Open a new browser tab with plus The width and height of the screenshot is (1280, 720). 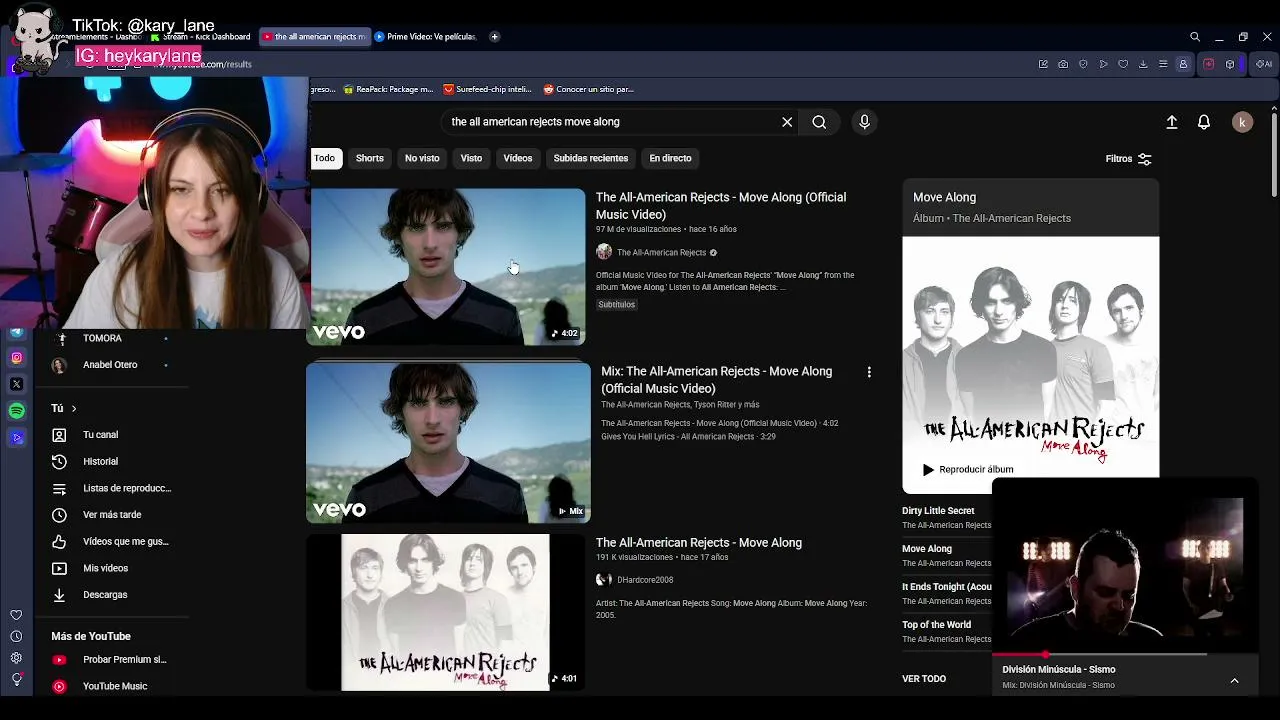click(x=494, y=37)
